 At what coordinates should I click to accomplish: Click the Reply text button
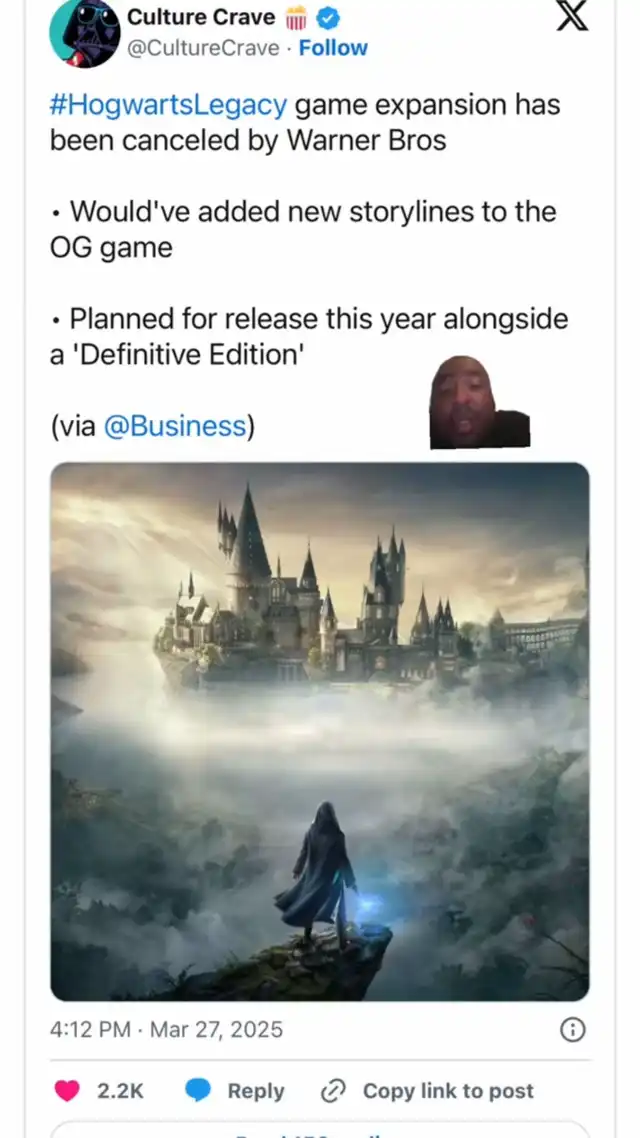tap(256, 1091)
